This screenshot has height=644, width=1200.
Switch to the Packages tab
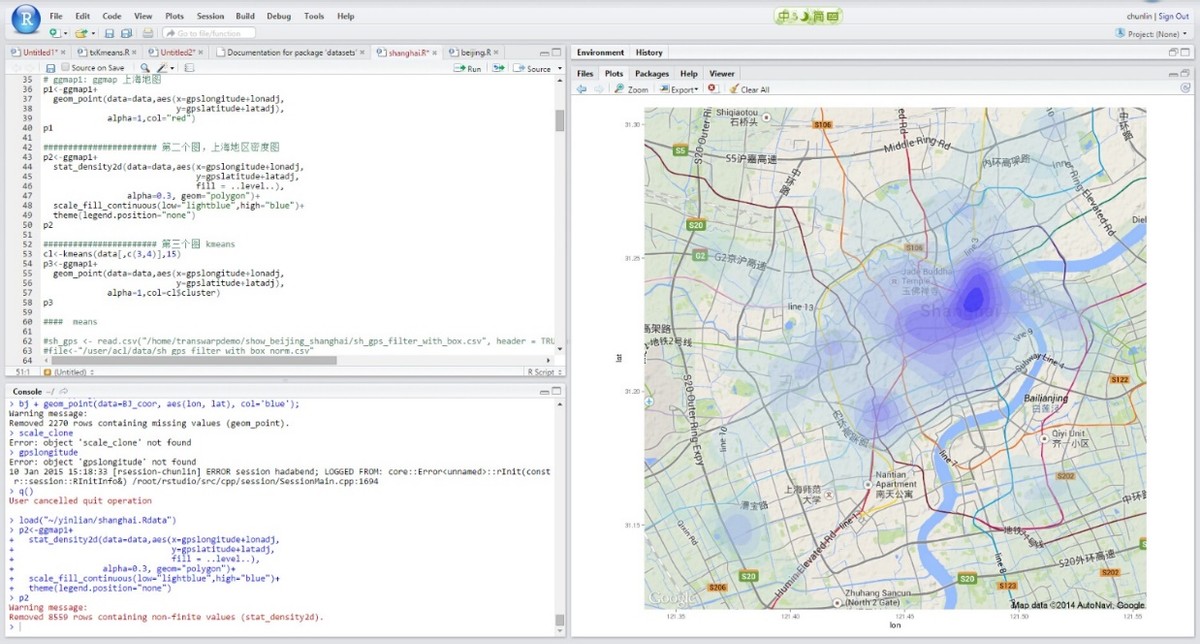coord(651,73)
